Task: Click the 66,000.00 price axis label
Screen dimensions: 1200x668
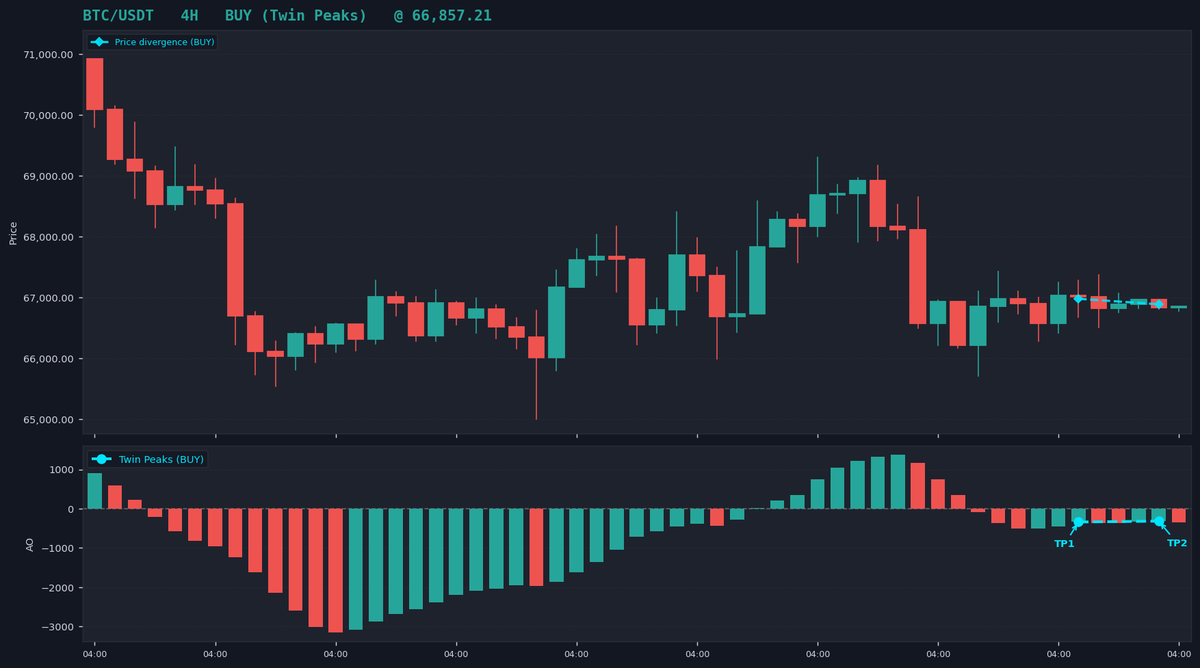Action: tap(47, 360)
